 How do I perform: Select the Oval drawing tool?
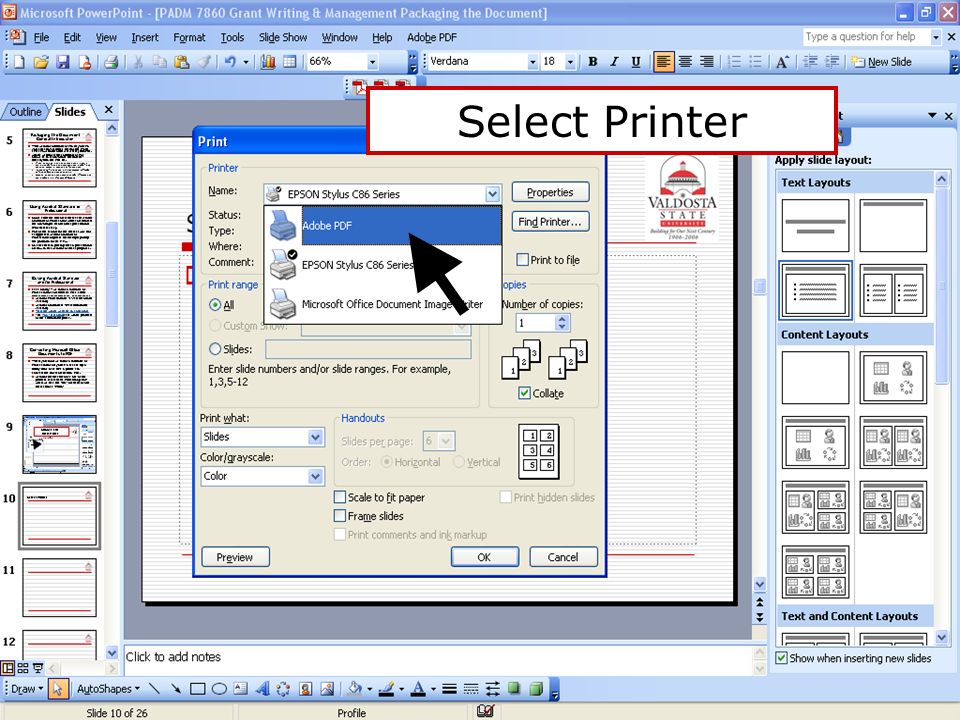point(219,689)
